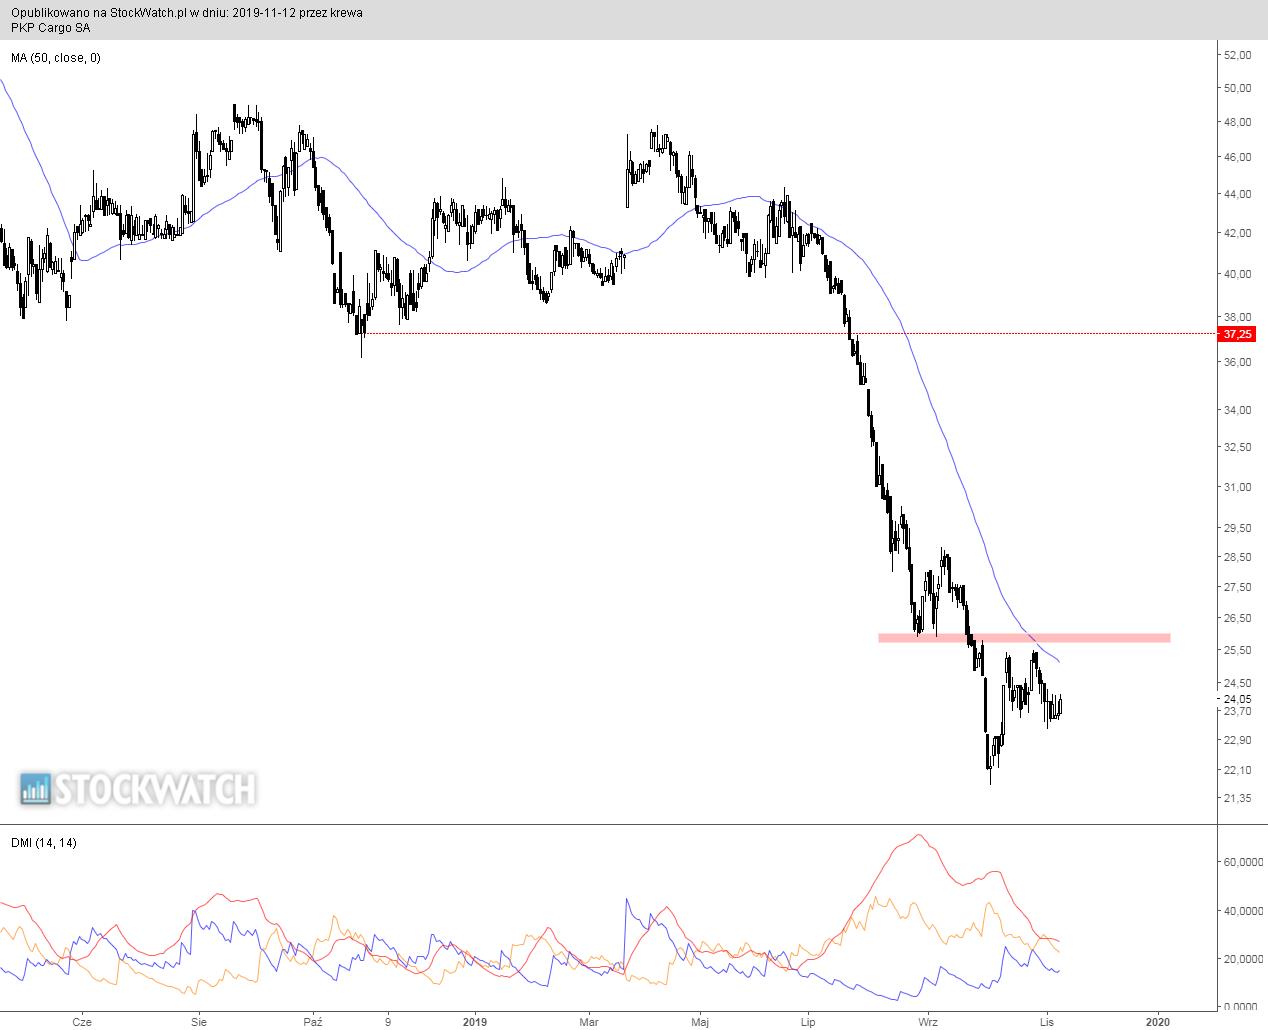Click the Cze month label on time axis
Screen dimensions: 1268x1030
coord(83,1022)
